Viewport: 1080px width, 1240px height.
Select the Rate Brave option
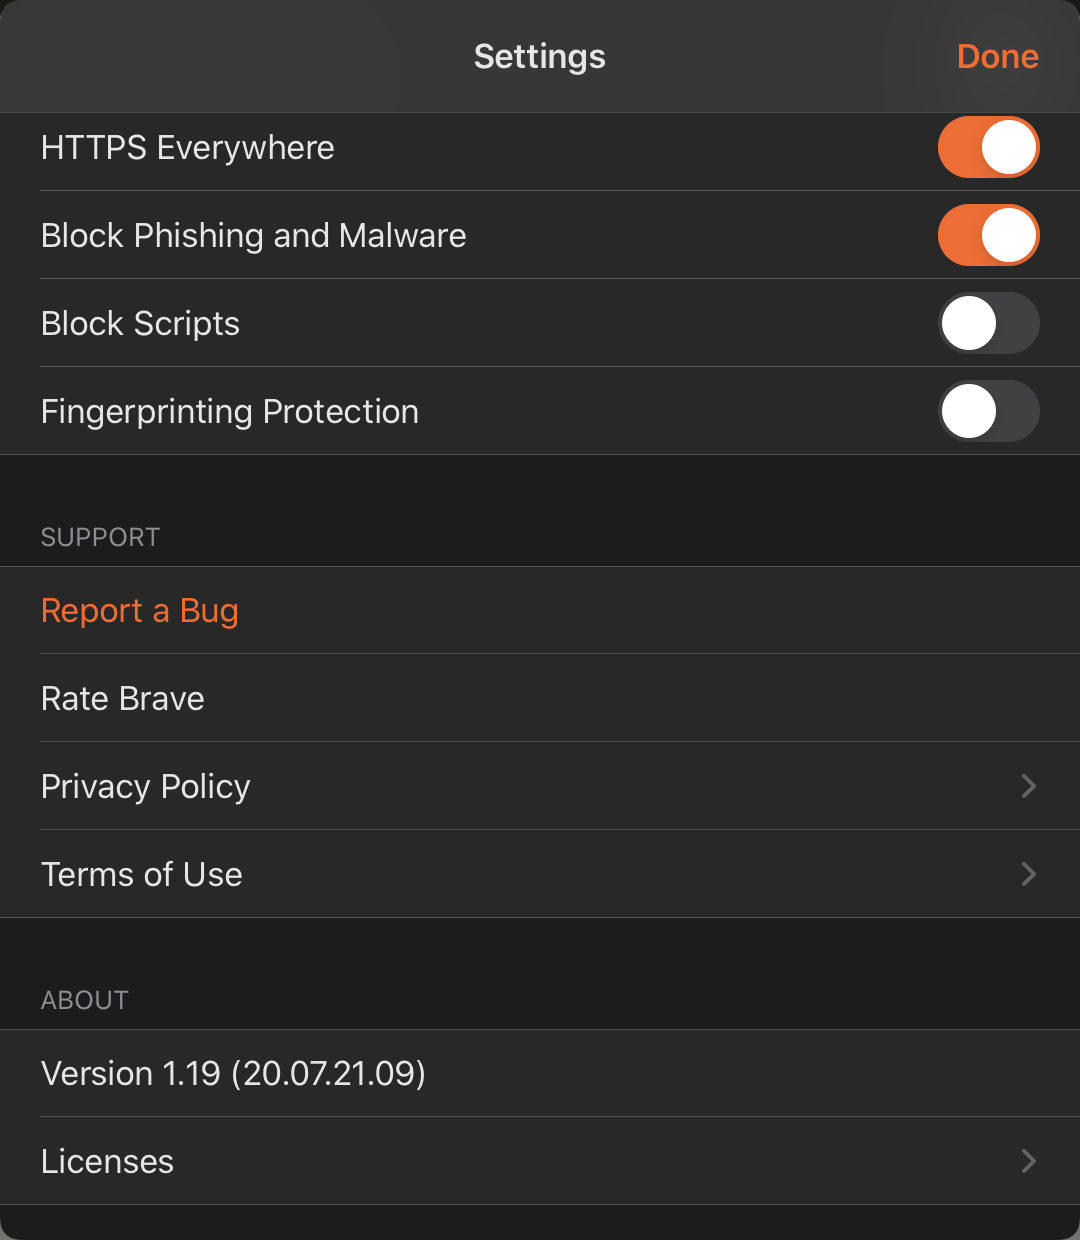(123, 698)
